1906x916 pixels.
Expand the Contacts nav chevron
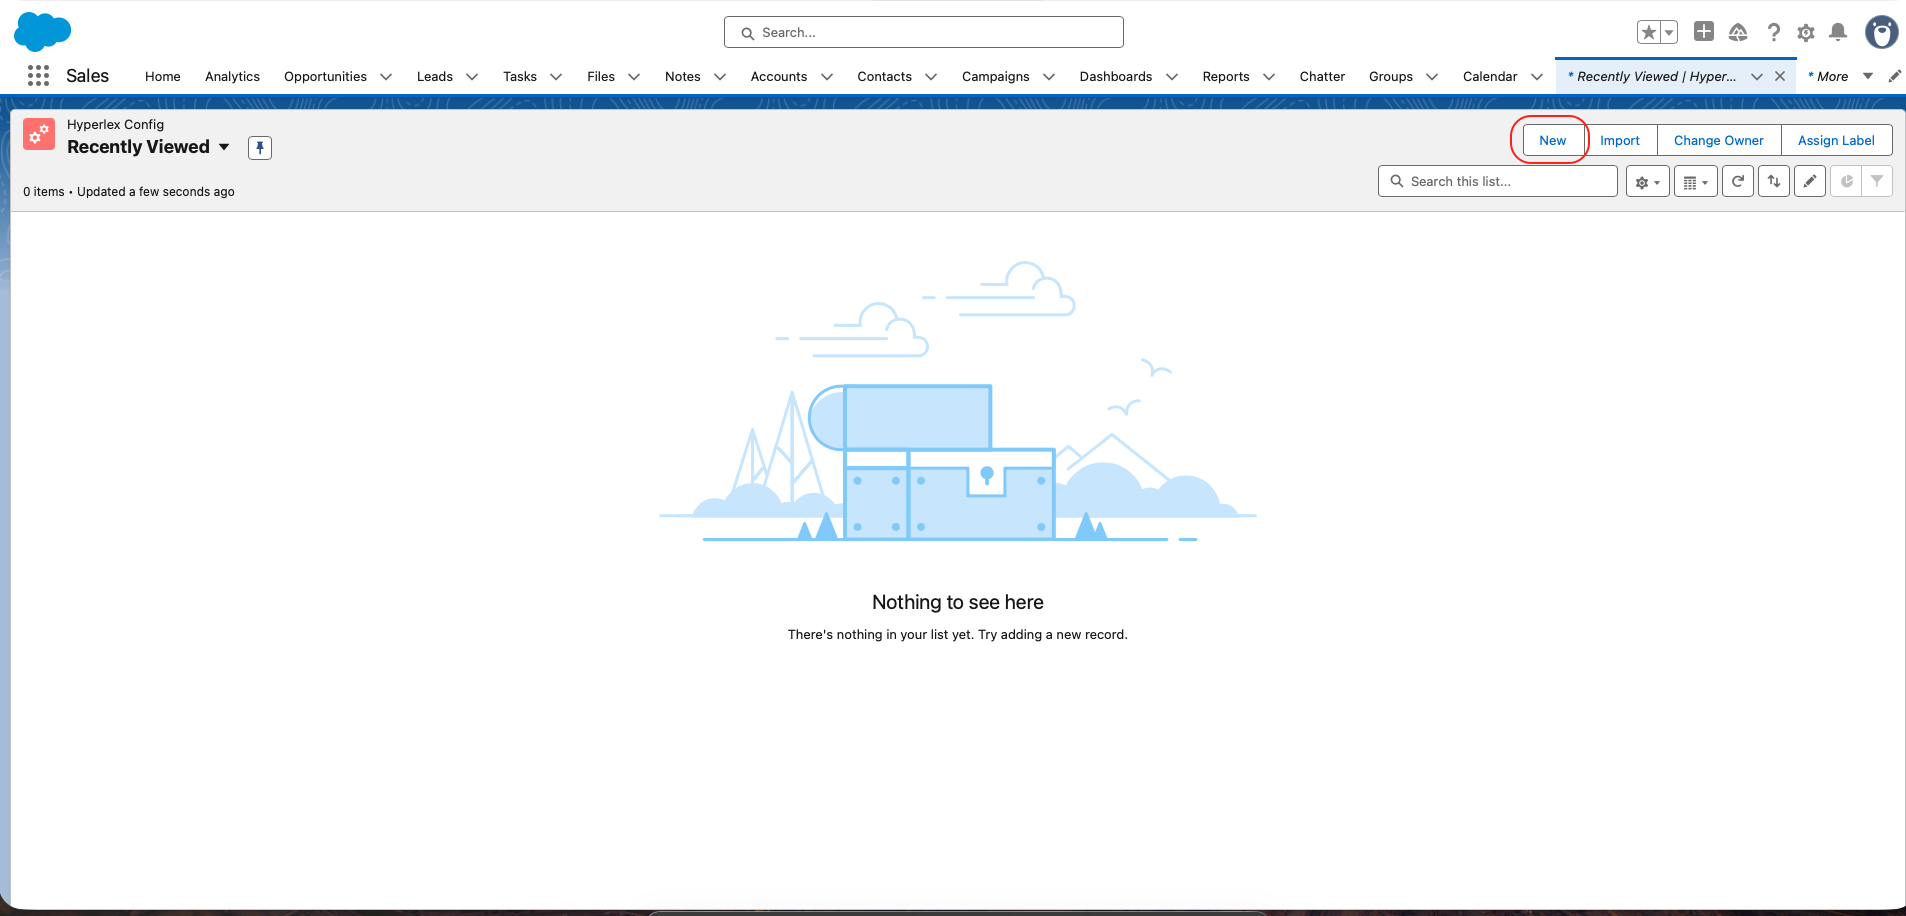(x=931, y=77)
